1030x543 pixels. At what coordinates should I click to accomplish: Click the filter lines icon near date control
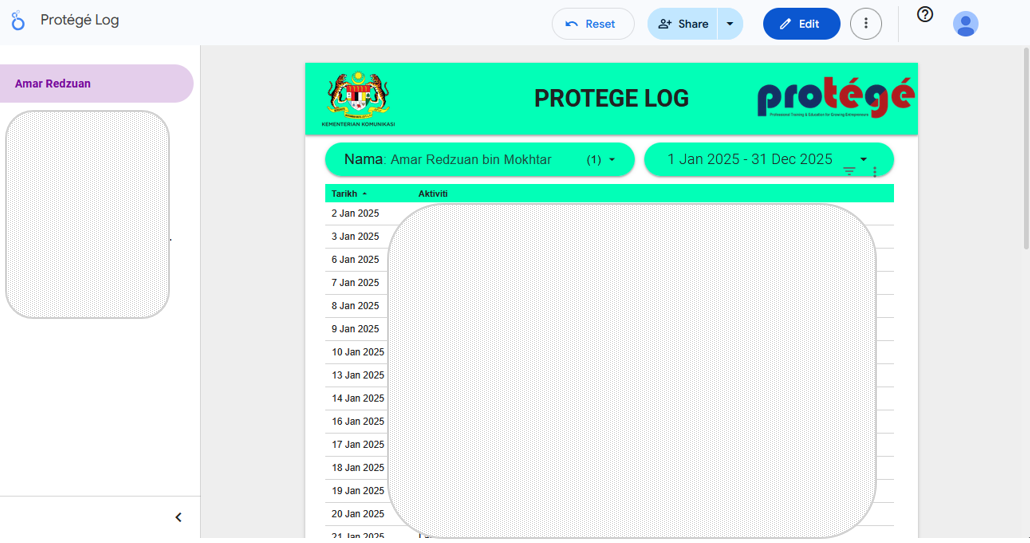[x=849, y=171]
